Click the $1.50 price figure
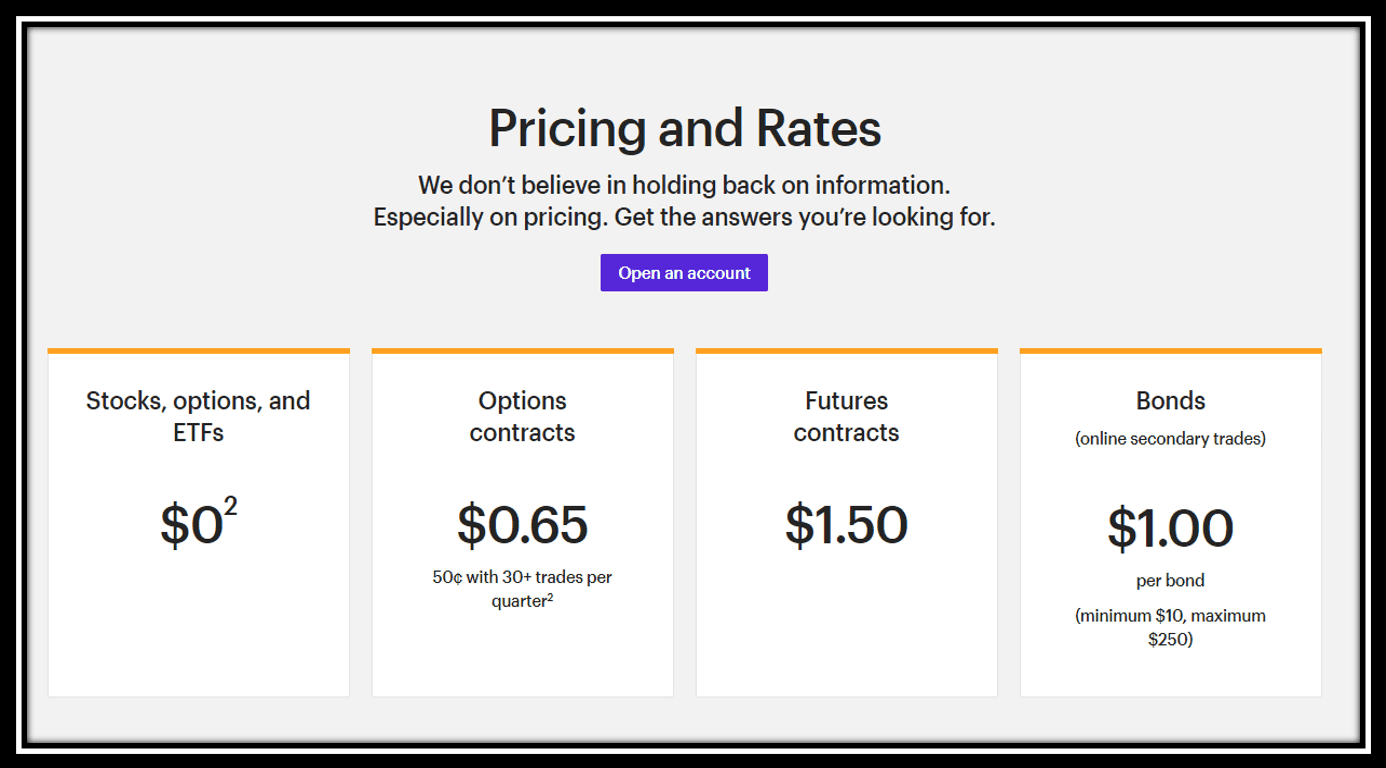The width and height of the screenshot is (1386, 768). point(846,525)
